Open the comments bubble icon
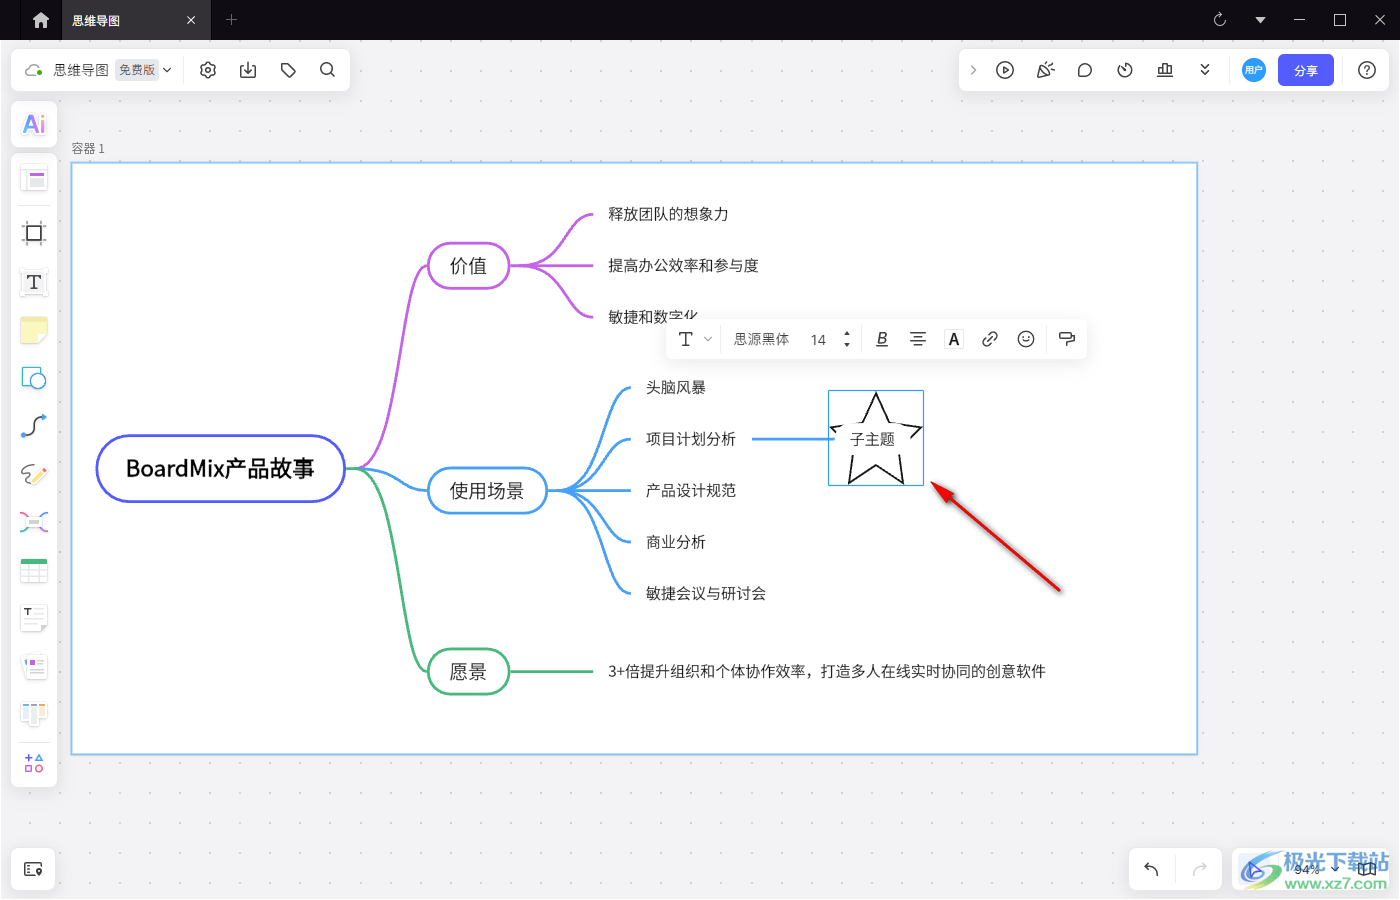Screen dimensions: 1400x900 click(x=1085, y=70)
